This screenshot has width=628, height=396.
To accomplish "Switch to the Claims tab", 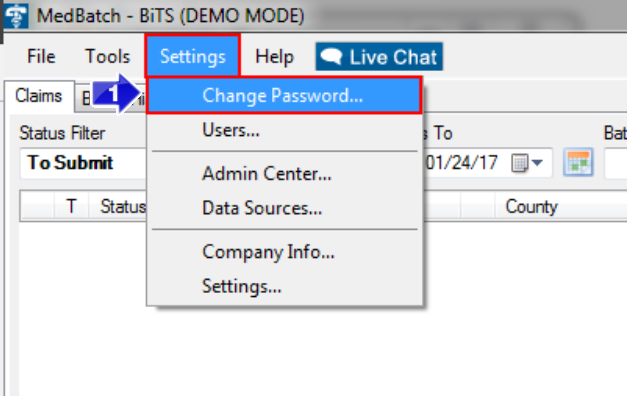I will [x=39, y=96].
